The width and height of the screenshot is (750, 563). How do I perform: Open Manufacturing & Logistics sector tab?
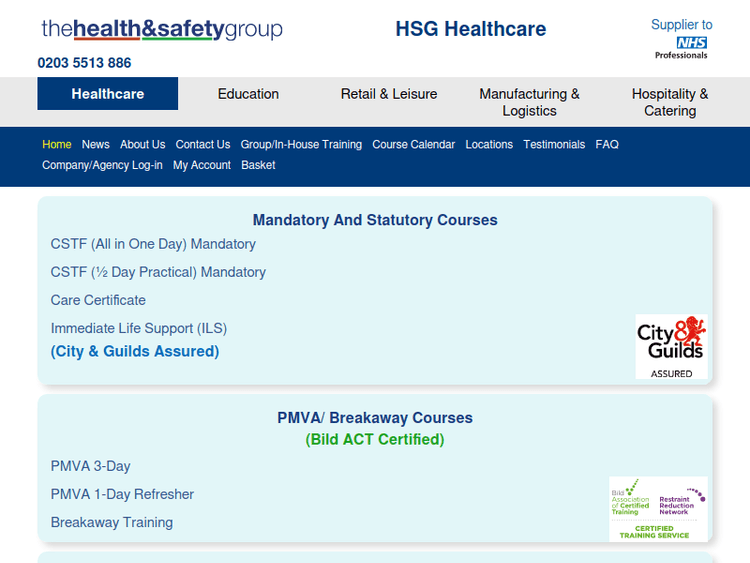point(529,102)
